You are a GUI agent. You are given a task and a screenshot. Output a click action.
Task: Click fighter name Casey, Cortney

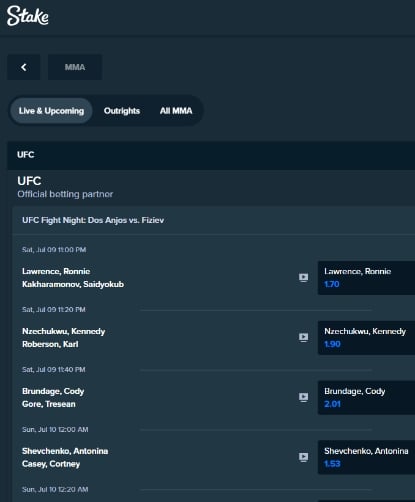[x=51, y=464]
